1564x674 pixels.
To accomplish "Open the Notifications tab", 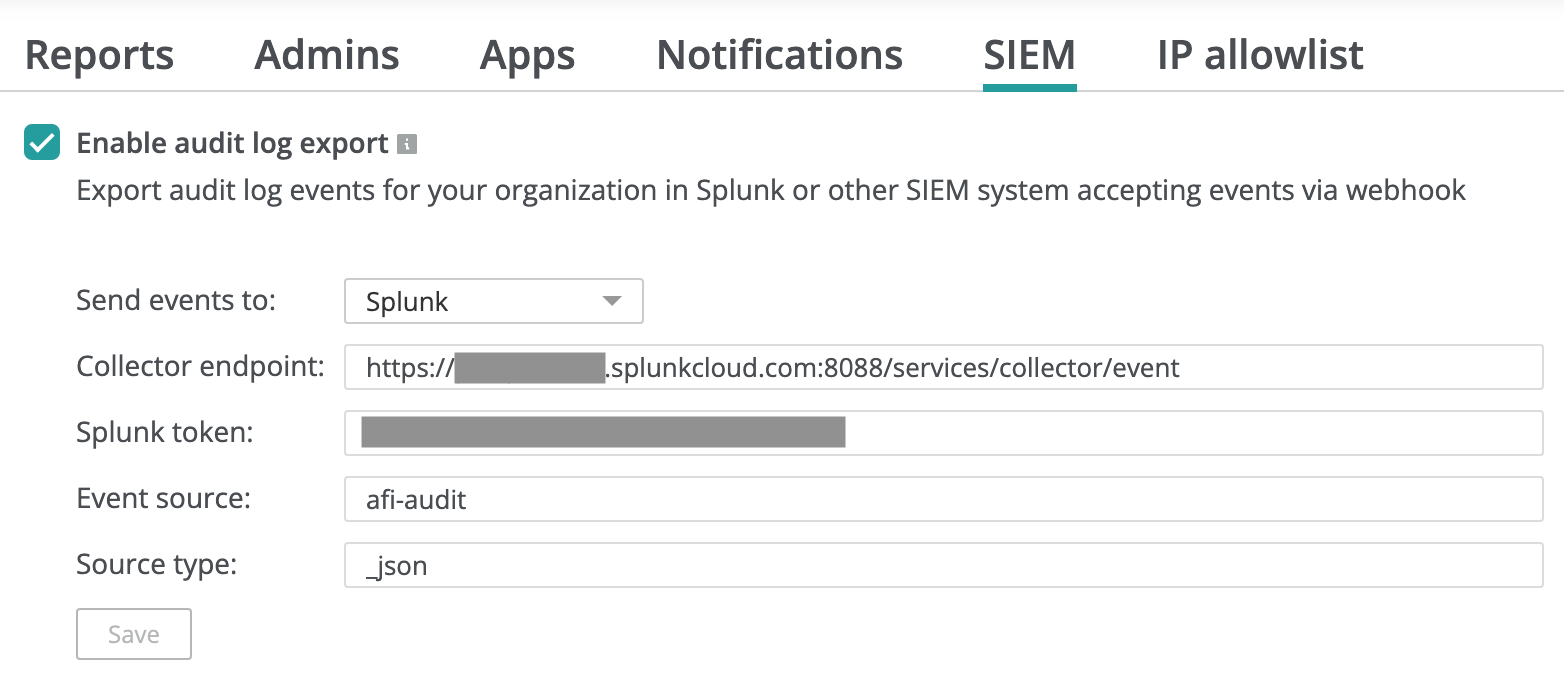I will (x=779, y=55).
